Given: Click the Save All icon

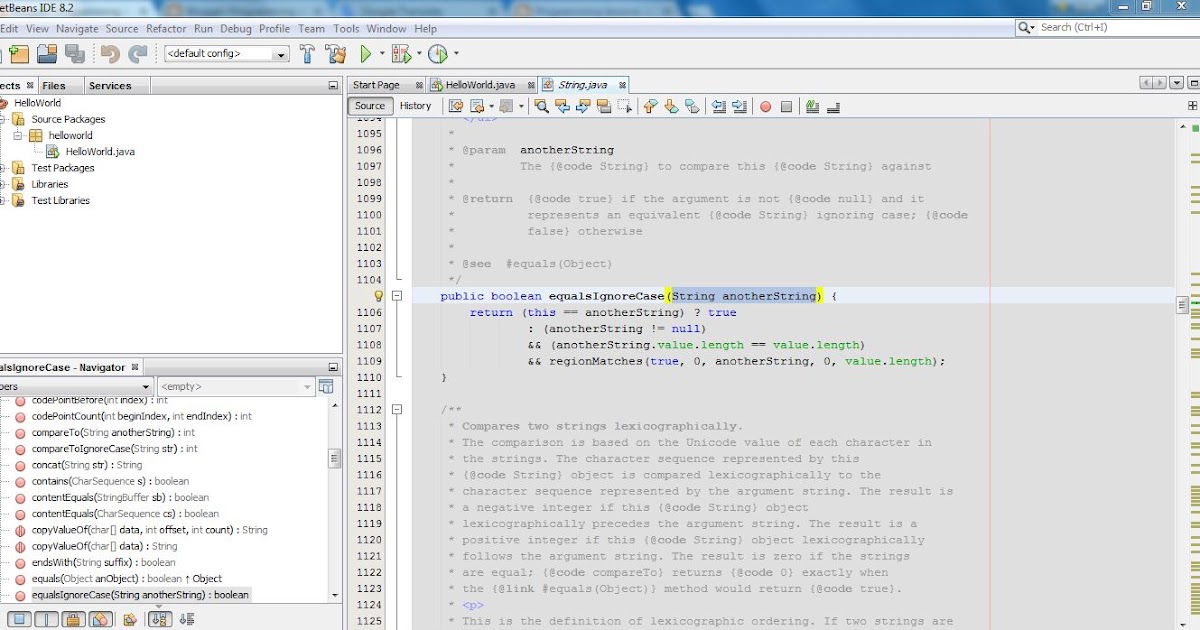Looking at the screenshot, I should tap(75, 53).
